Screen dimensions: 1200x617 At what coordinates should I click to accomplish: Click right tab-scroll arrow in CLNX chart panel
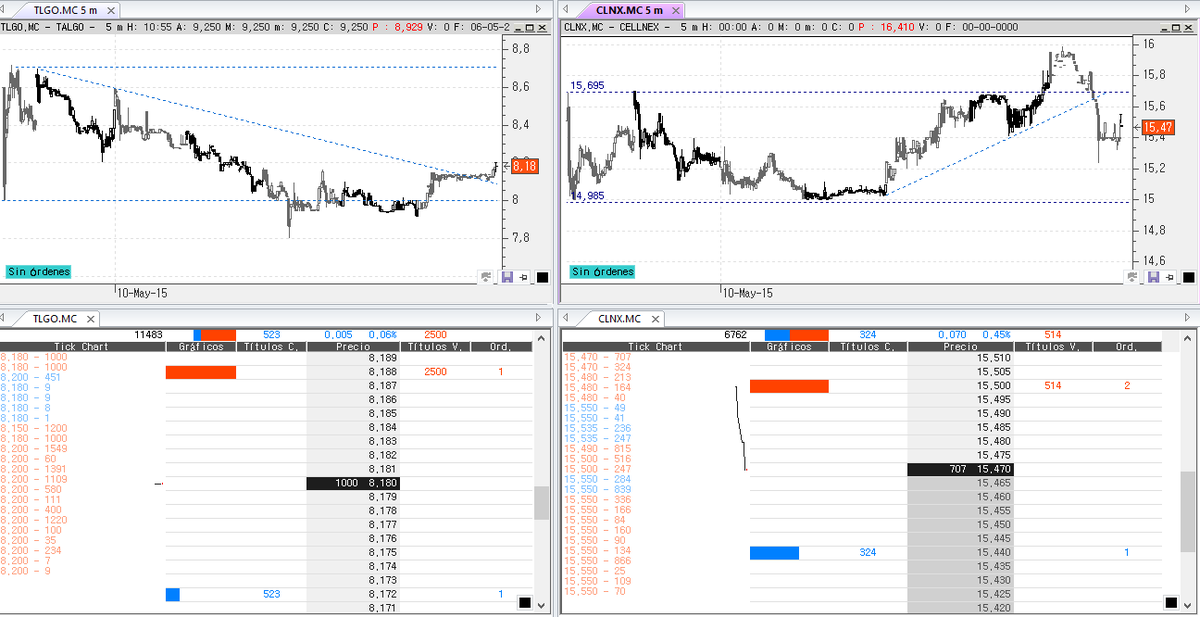1187,9
